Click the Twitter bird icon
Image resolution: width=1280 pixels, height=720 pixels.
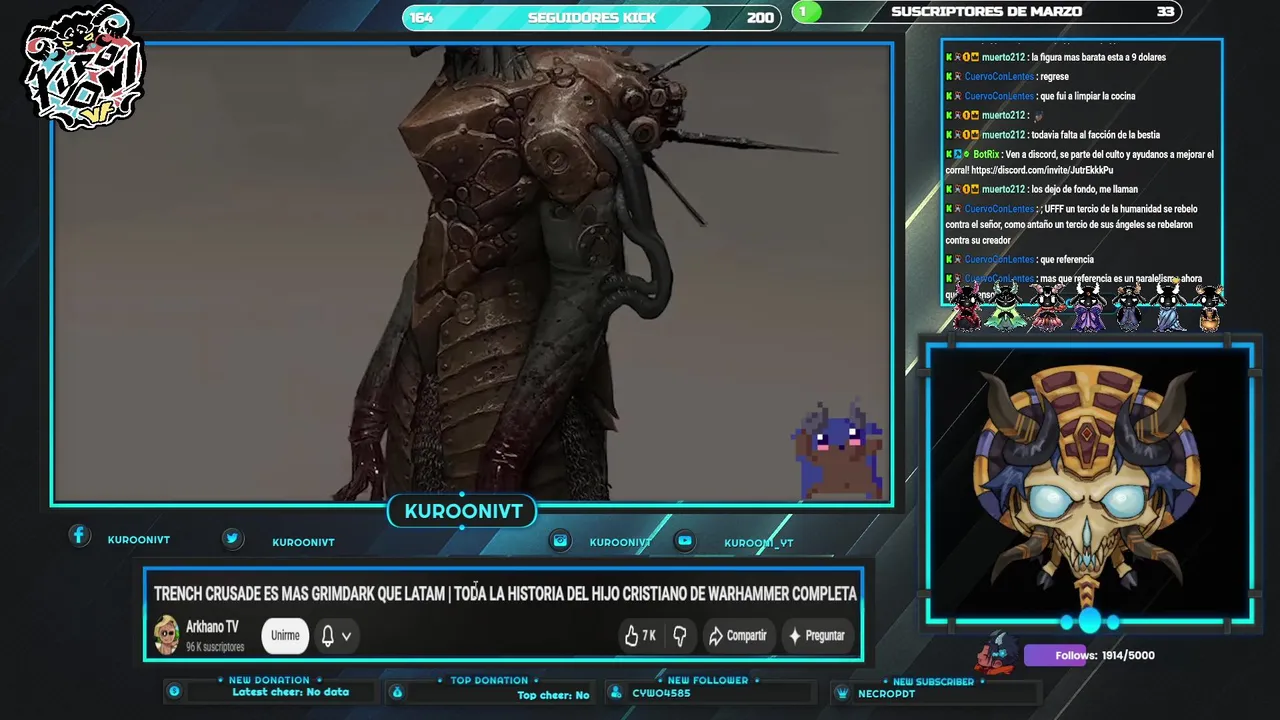pyautogui.click(x=232, y=538)
